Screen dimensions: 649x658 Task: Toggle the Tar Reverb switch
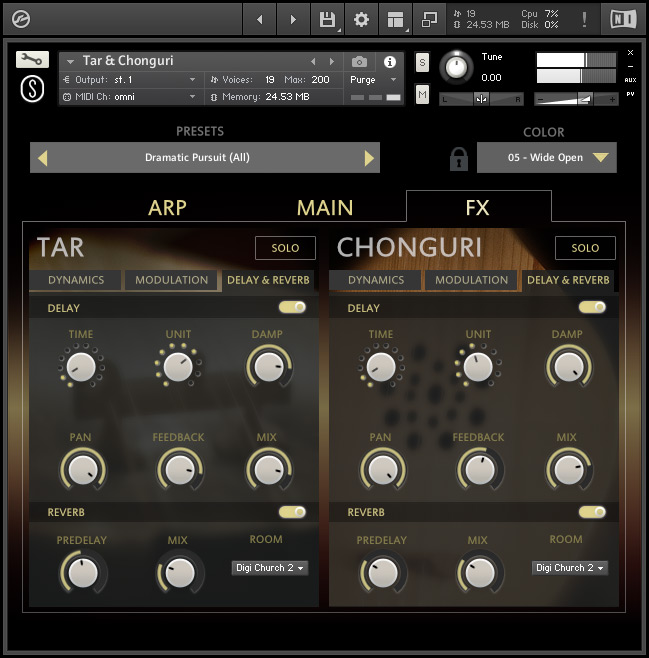pyautogui.click(x=292, y=512)
